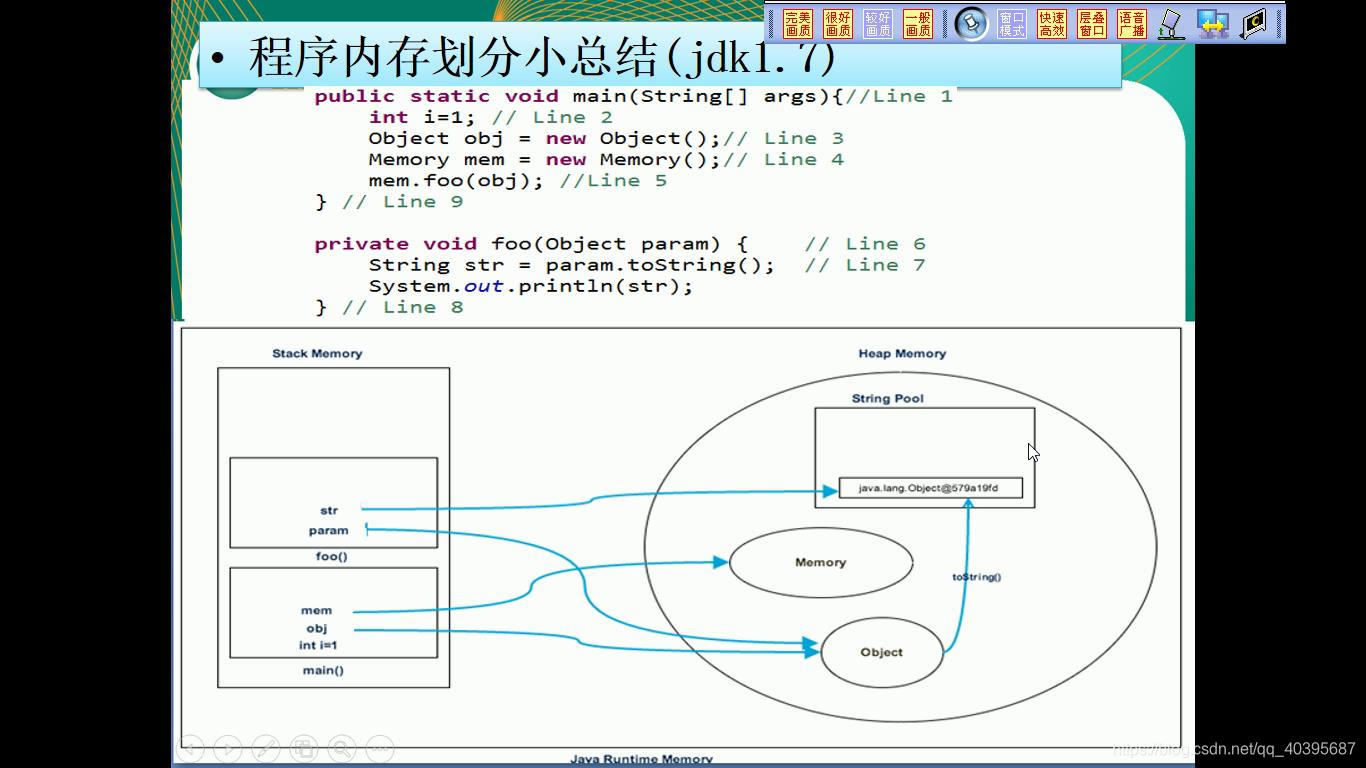Click code line 'Object obj = new Object()'
This screenshot has width=1366, height=768.
pyautogui.click(x=606, y=138)
